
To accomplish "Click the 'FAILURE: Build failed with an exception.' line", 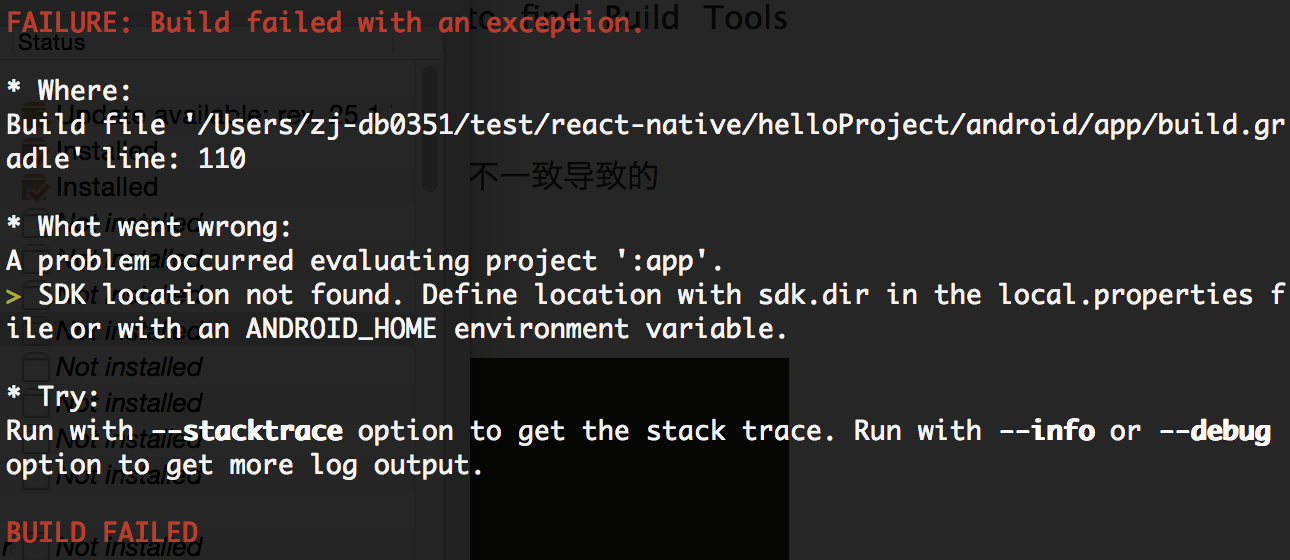I will click(x=326, y=22).
